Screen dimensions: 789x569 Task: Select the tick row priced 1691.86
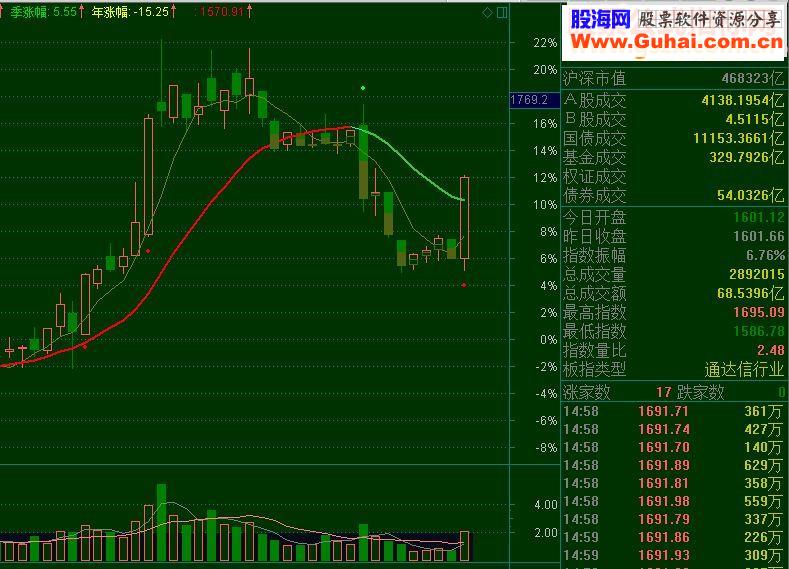674,537
